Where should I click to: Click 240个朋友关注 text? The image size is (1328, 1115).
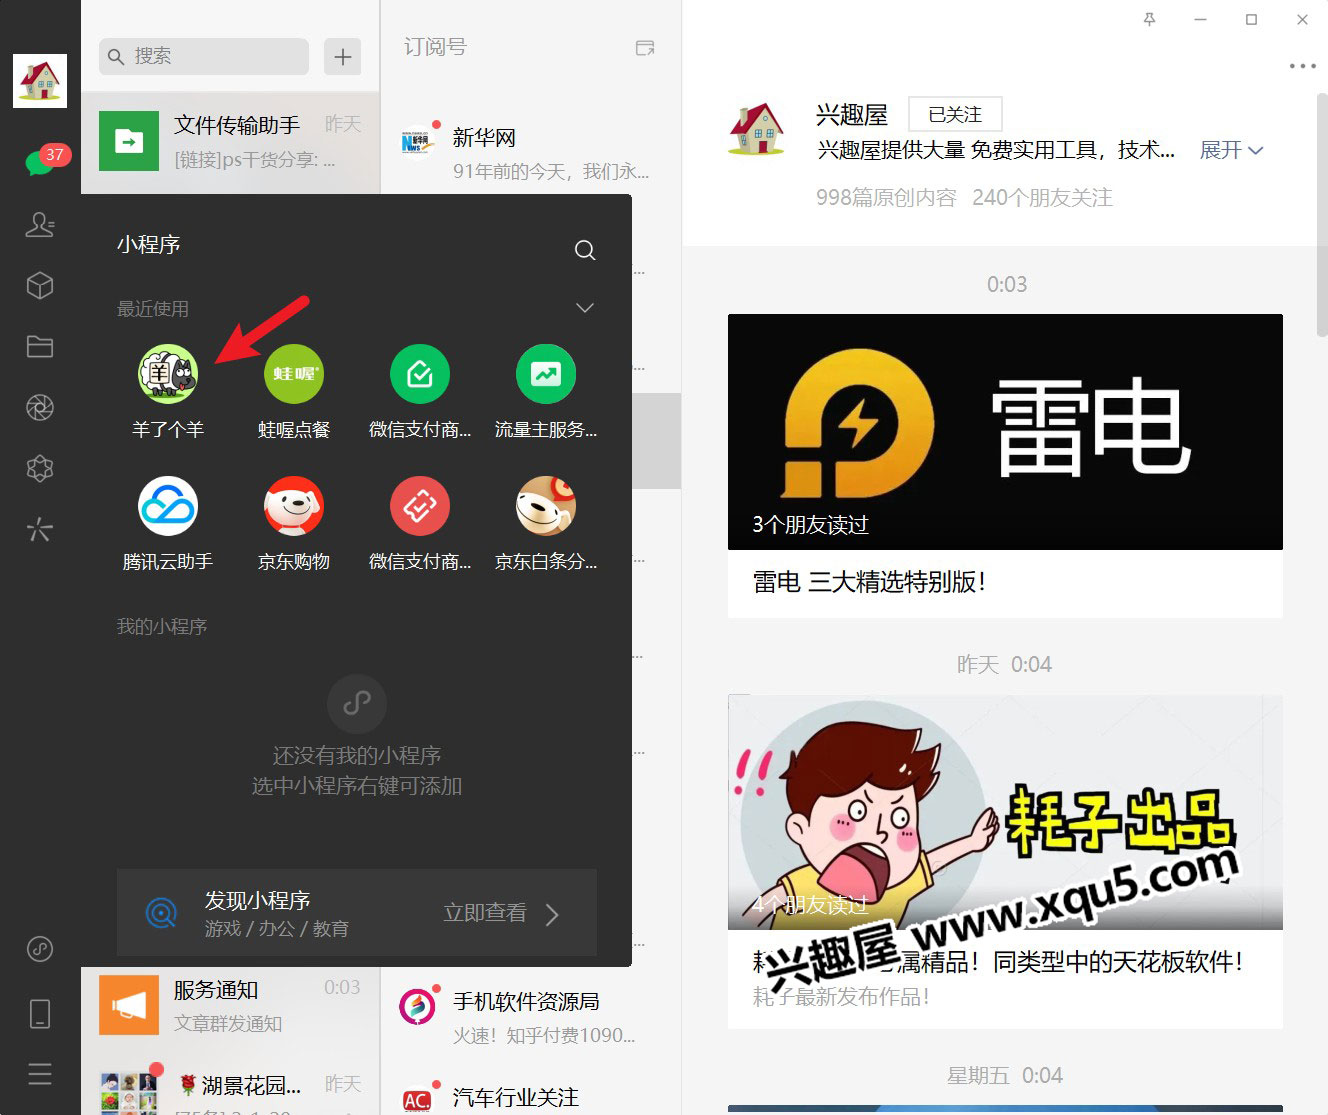point(1042,198)
